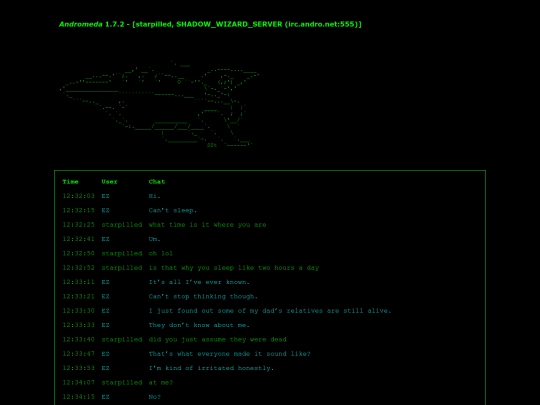540x405 pixels.
Task: Select timestamp 12:33:11
Action: [78, 282]
